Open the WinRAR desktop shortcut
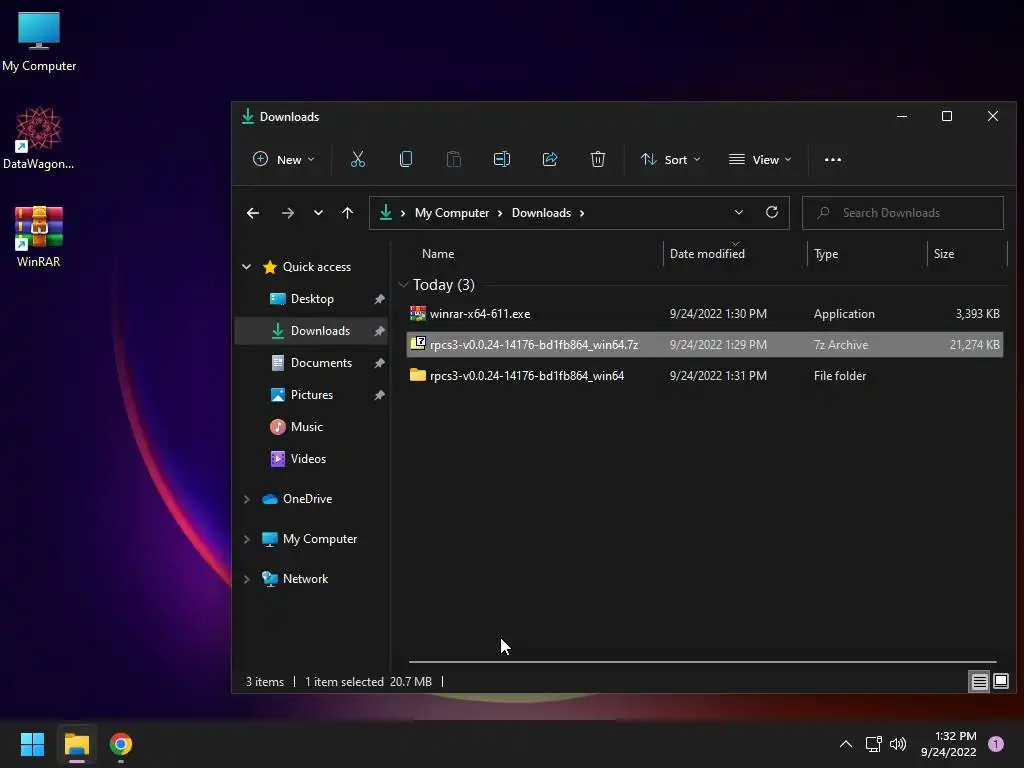1024x768 pixels. coord(39,236)
